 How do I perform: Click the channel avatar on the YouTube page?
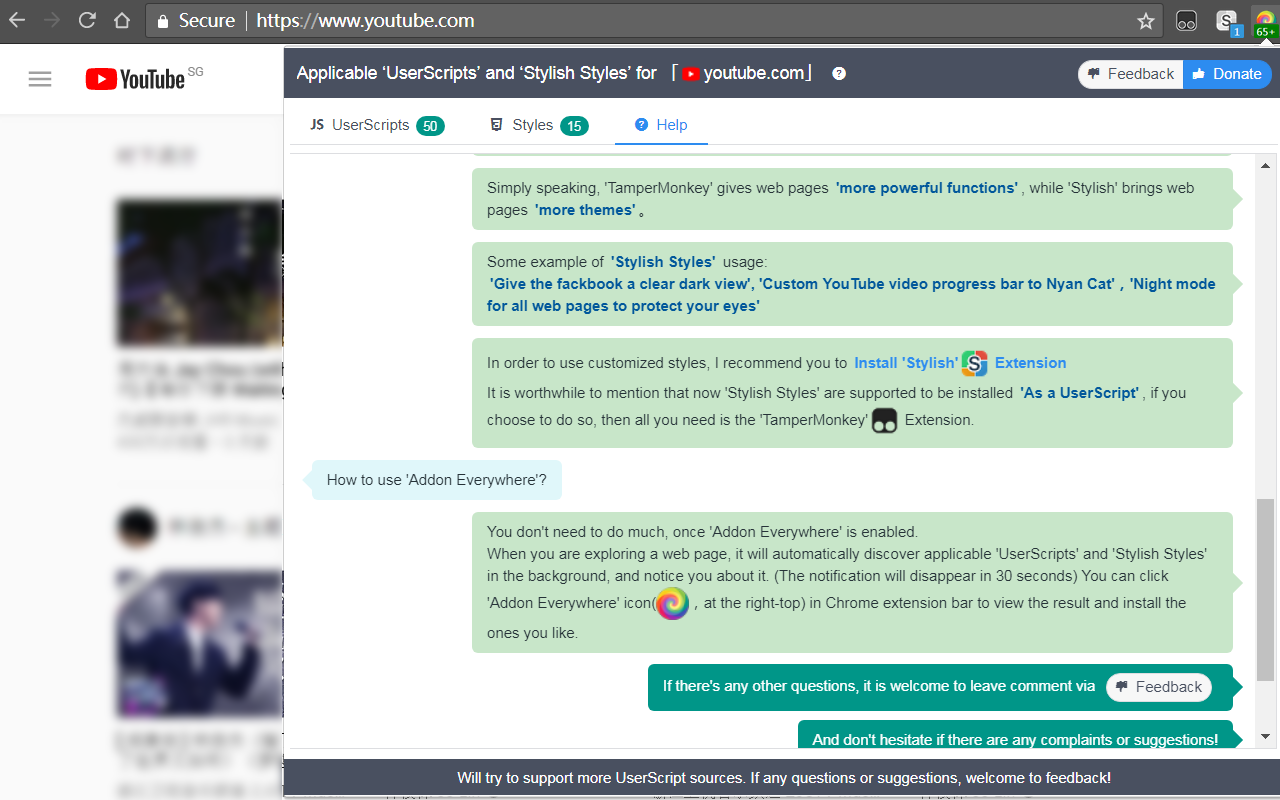[137, 527]
